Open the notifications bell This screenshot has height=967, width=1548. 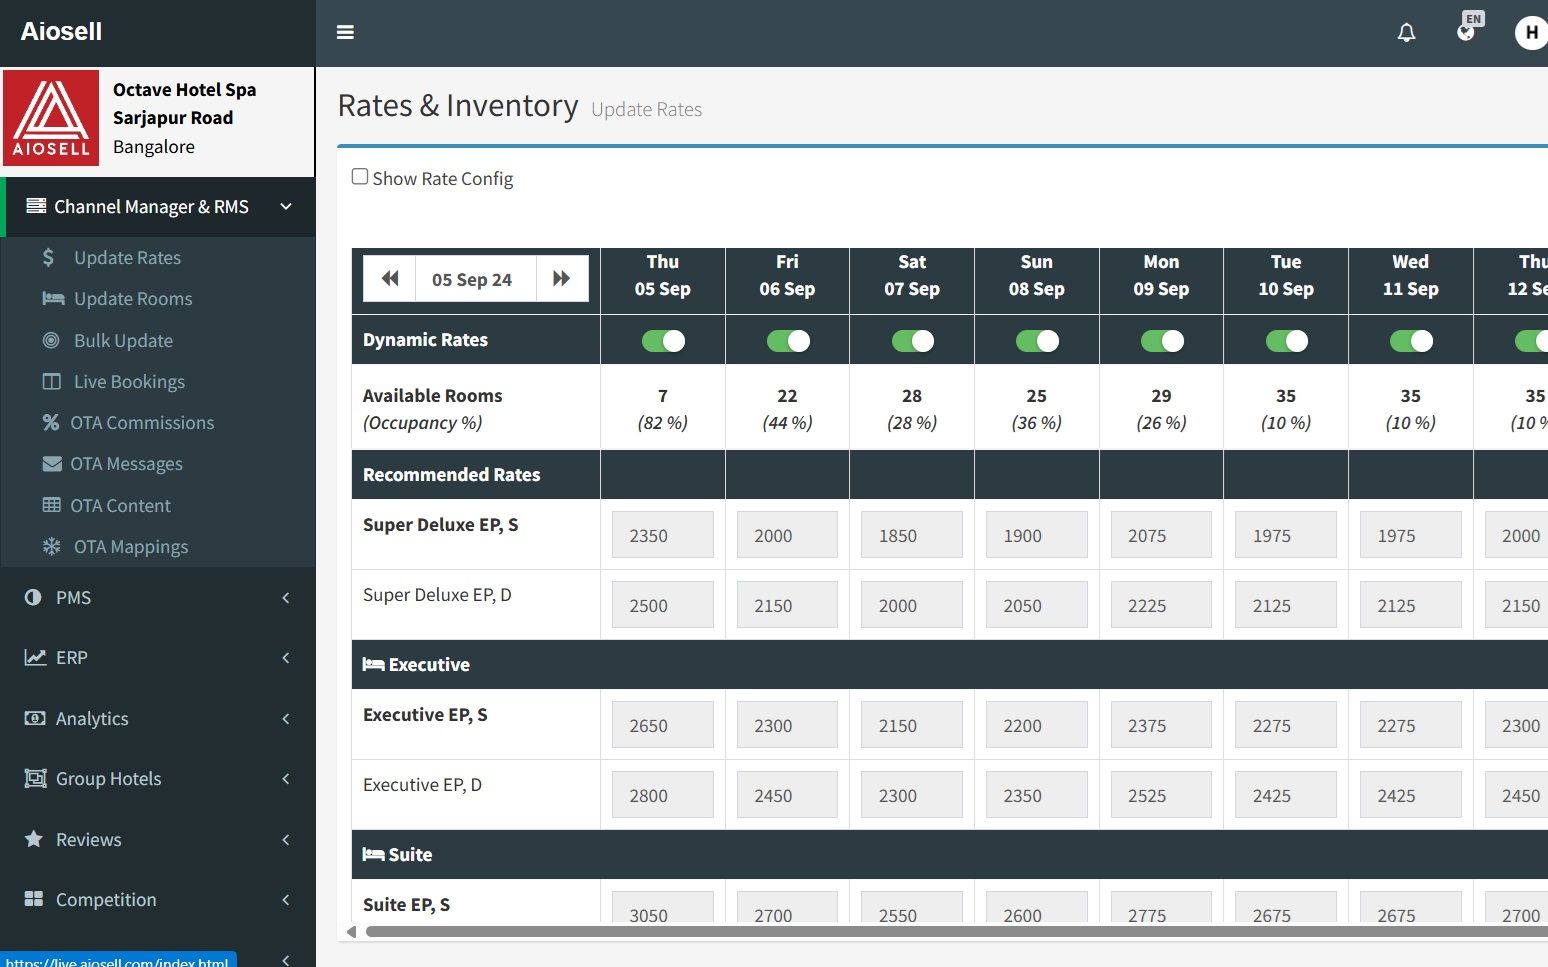1406,32
